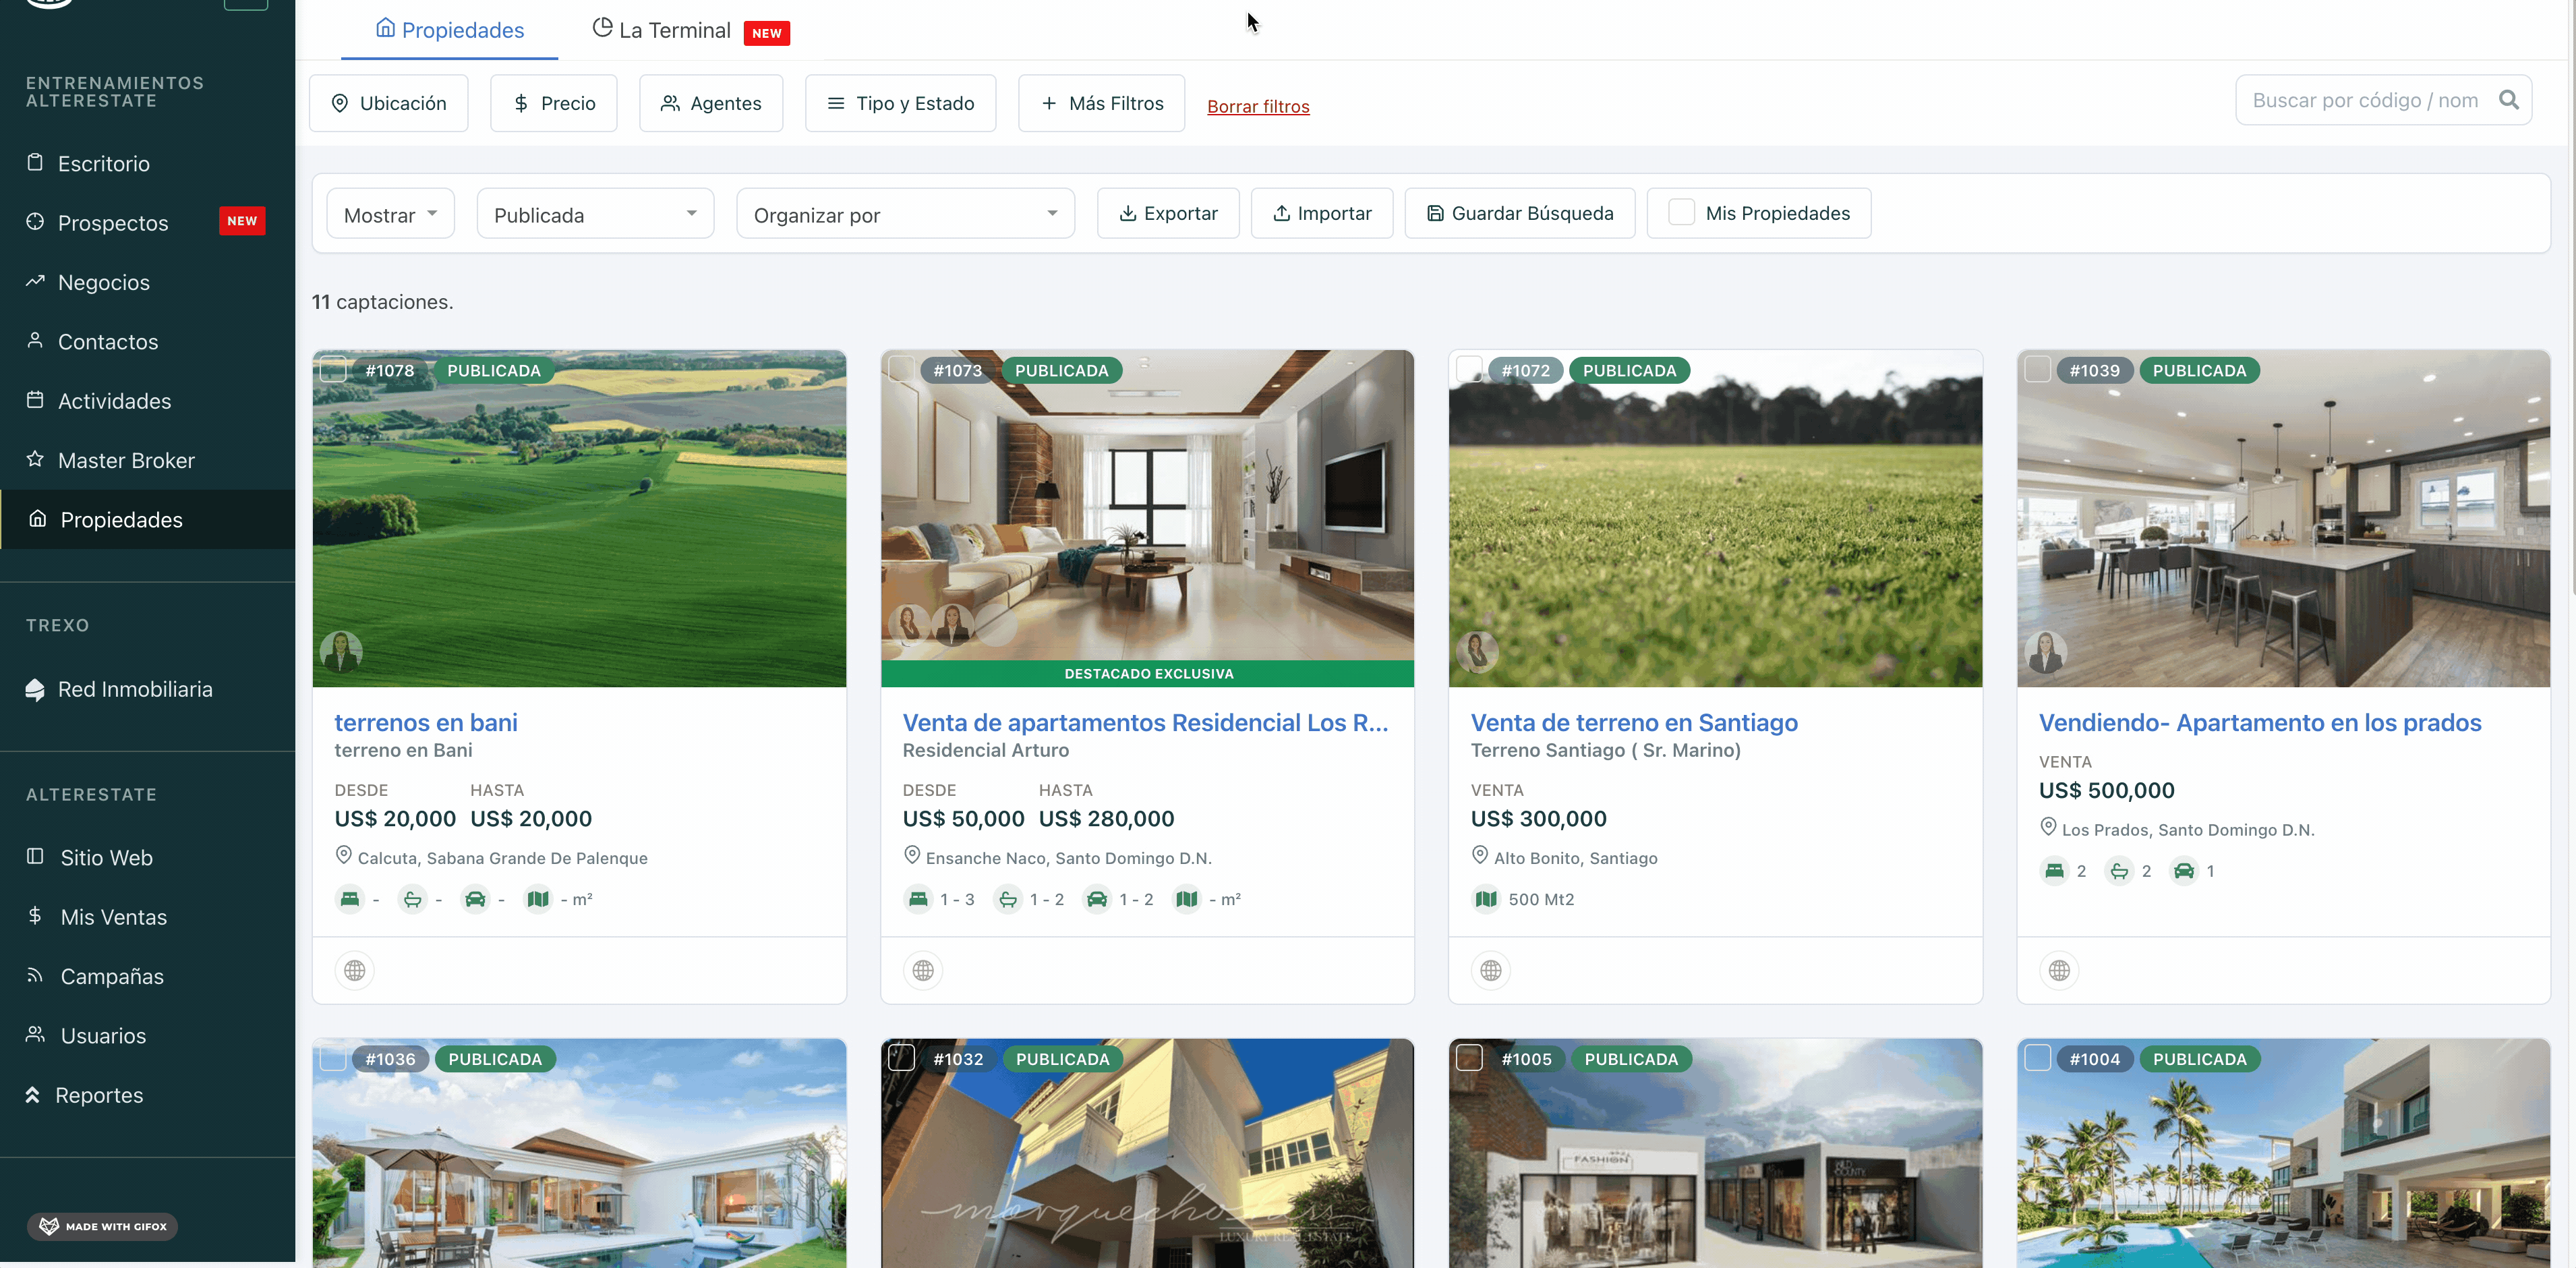This screenshot has height=1268, width=2576.
Task: Click globe icon on terrenos en bani card
Action: click(354, 970)
